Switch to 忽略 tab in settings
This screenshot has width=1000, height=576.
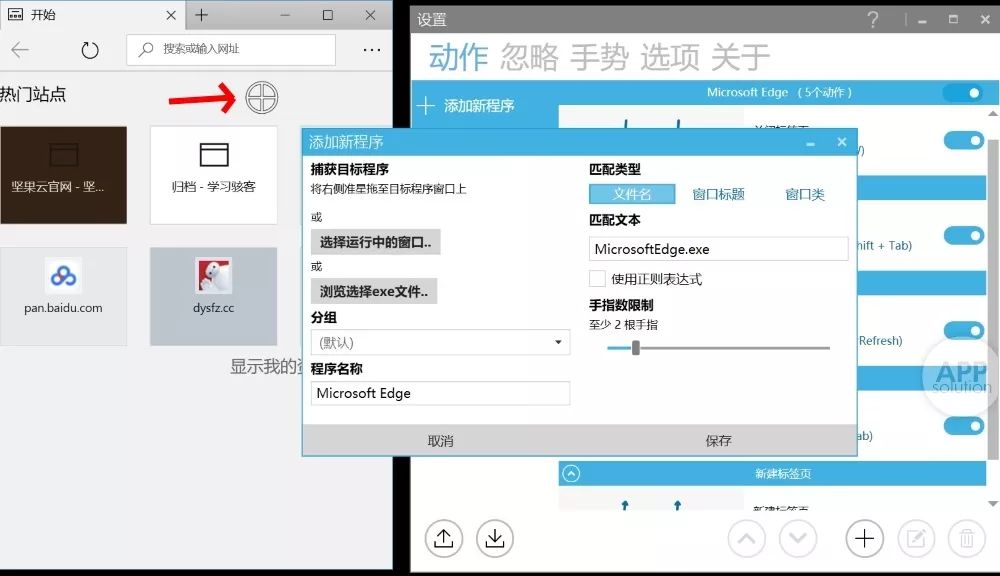click(x=529, y=57)
